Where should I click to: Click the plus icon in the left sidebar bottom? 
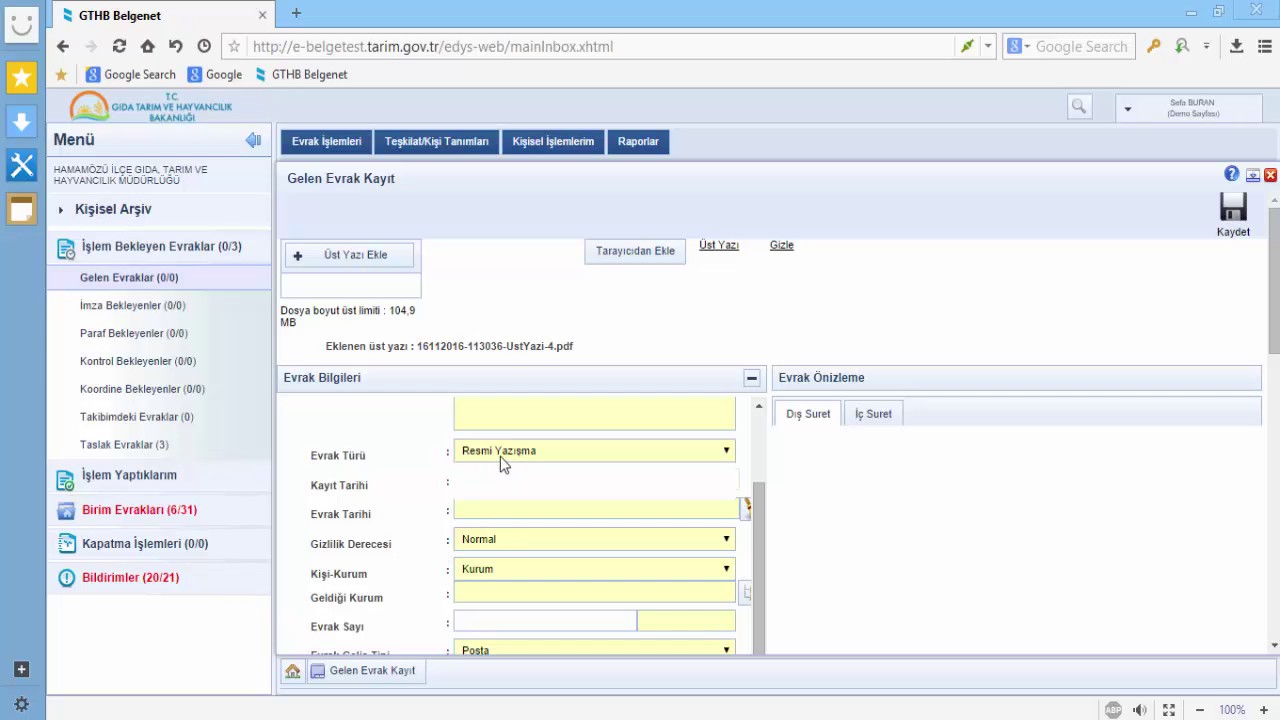(22, 669)
